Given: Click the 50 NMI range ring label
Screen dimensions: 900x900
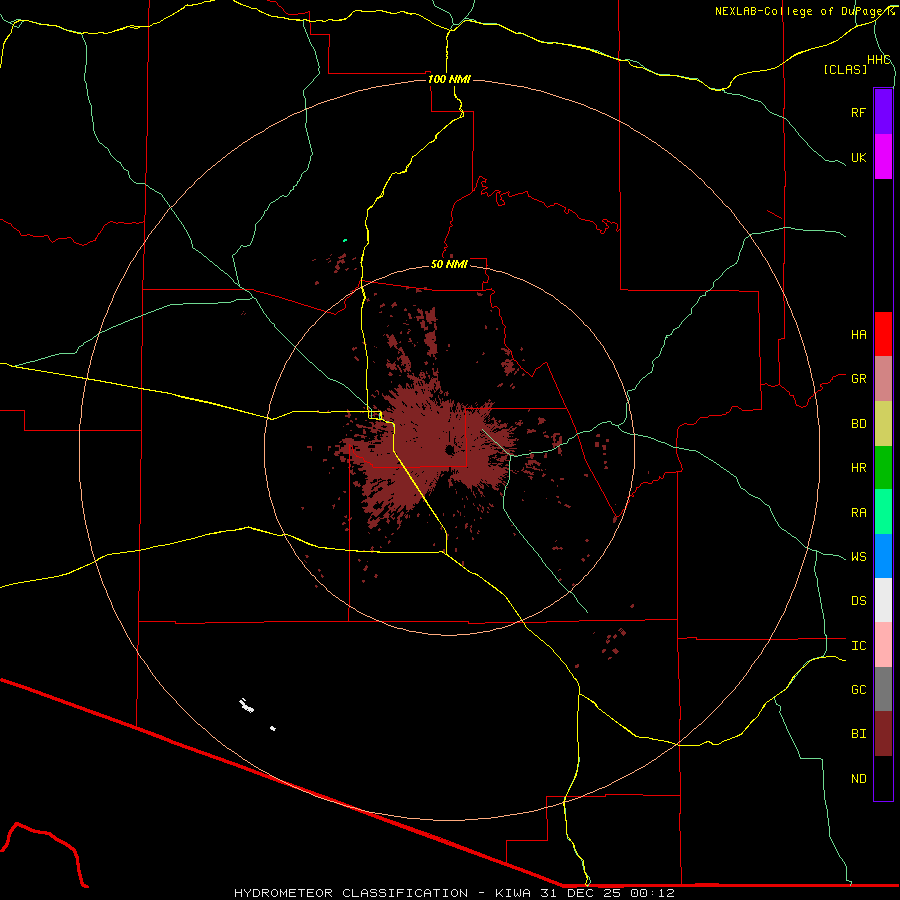Looking at the screenshot, I should point(449,264).
